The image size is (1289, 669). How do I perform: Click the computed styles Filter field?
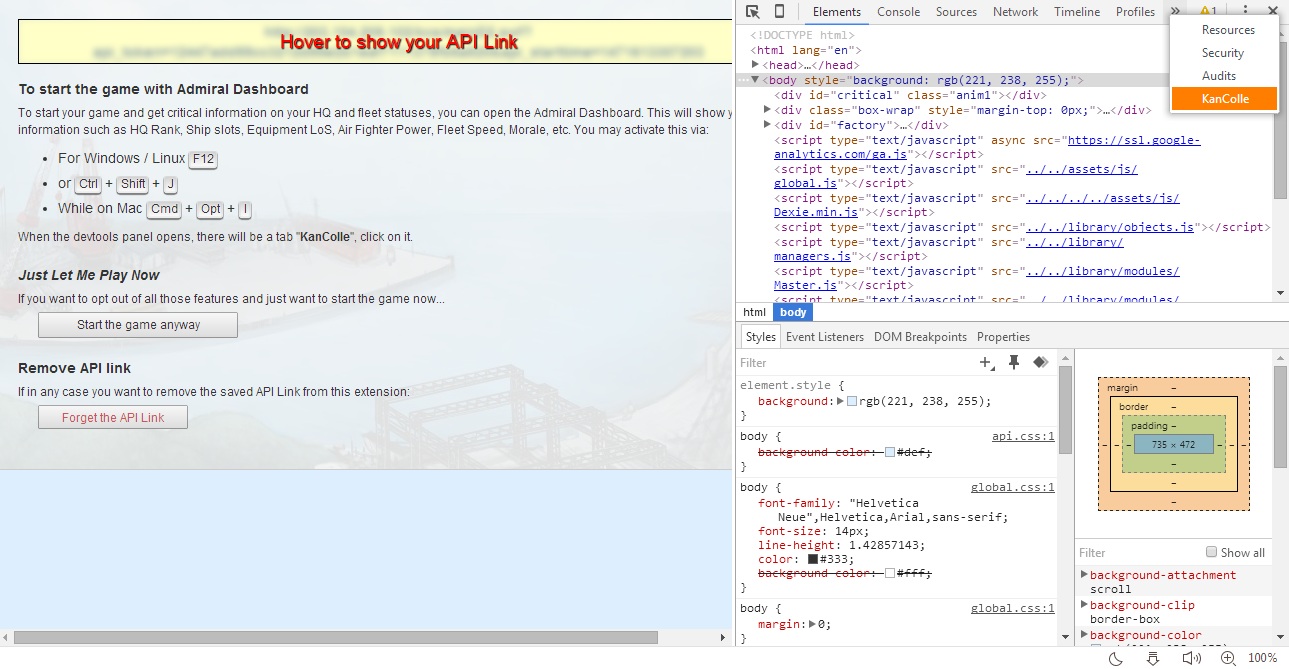click(x=1140, y=552)
